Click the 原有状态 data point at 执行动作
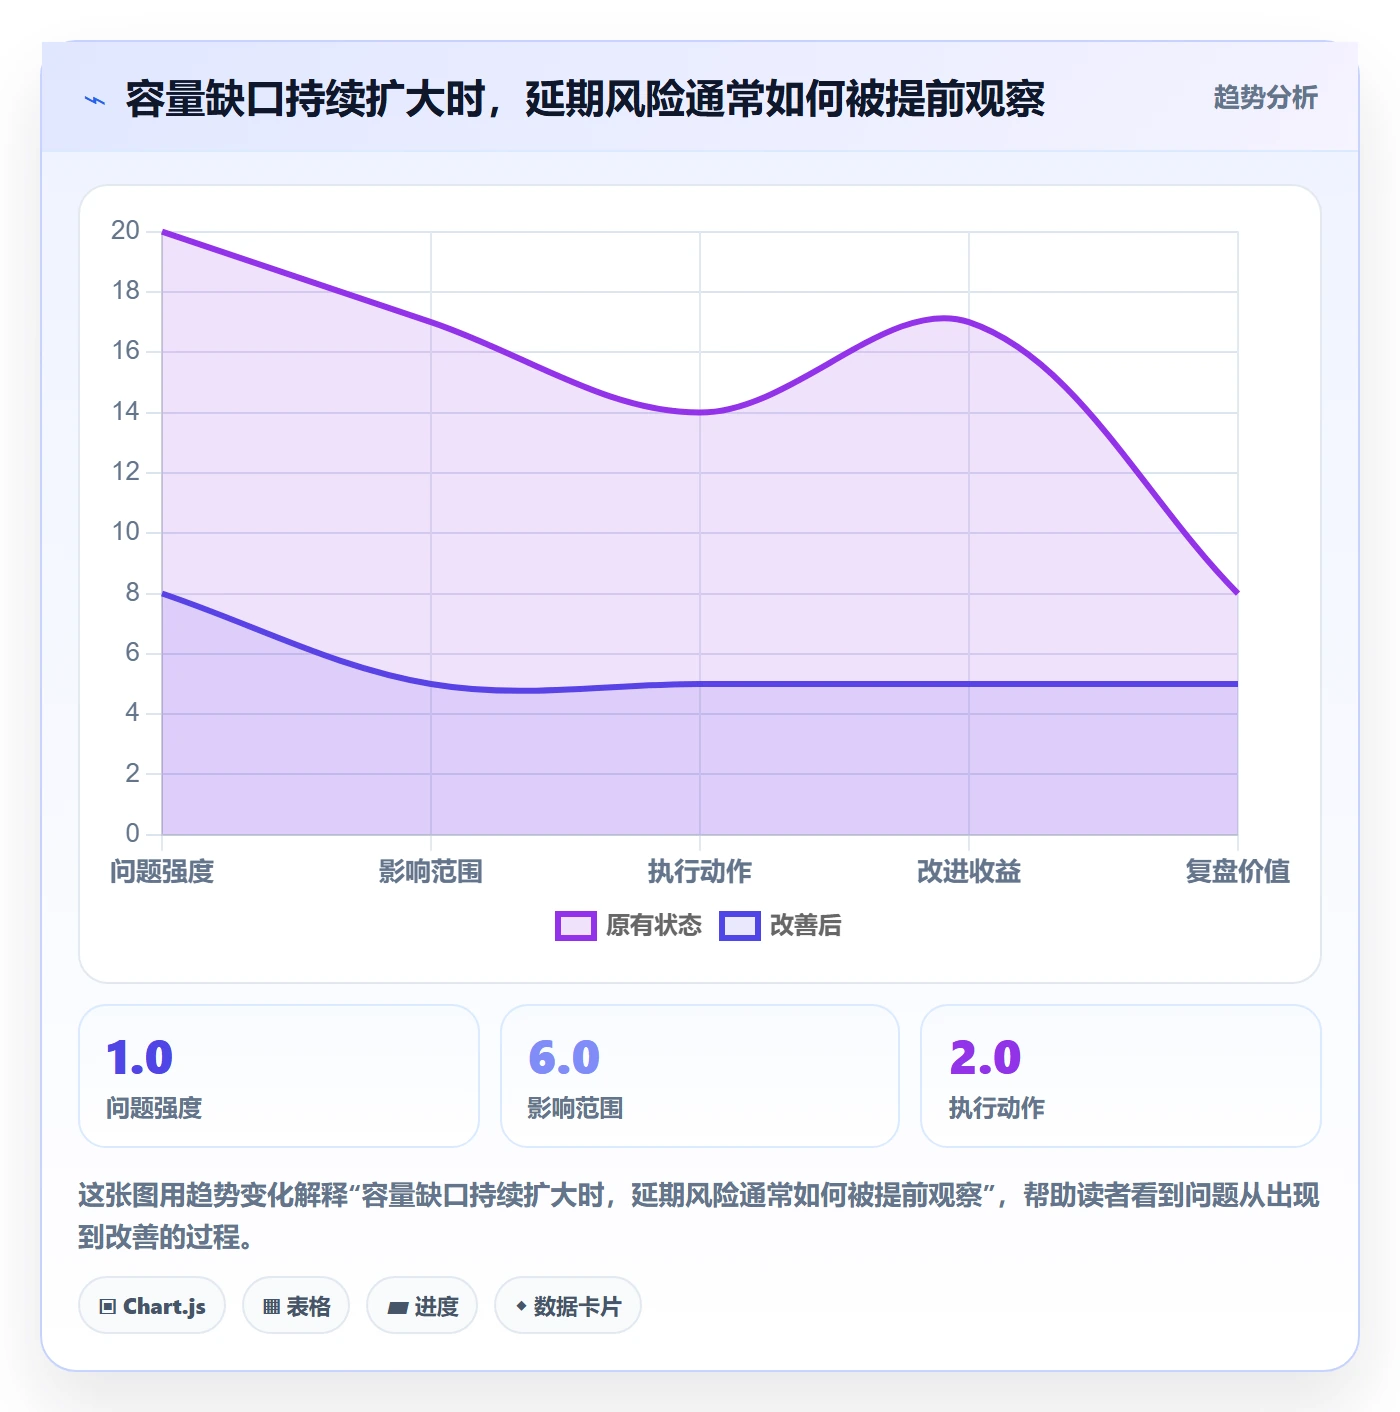The image size is (1400, 1412). coord(700,412)
